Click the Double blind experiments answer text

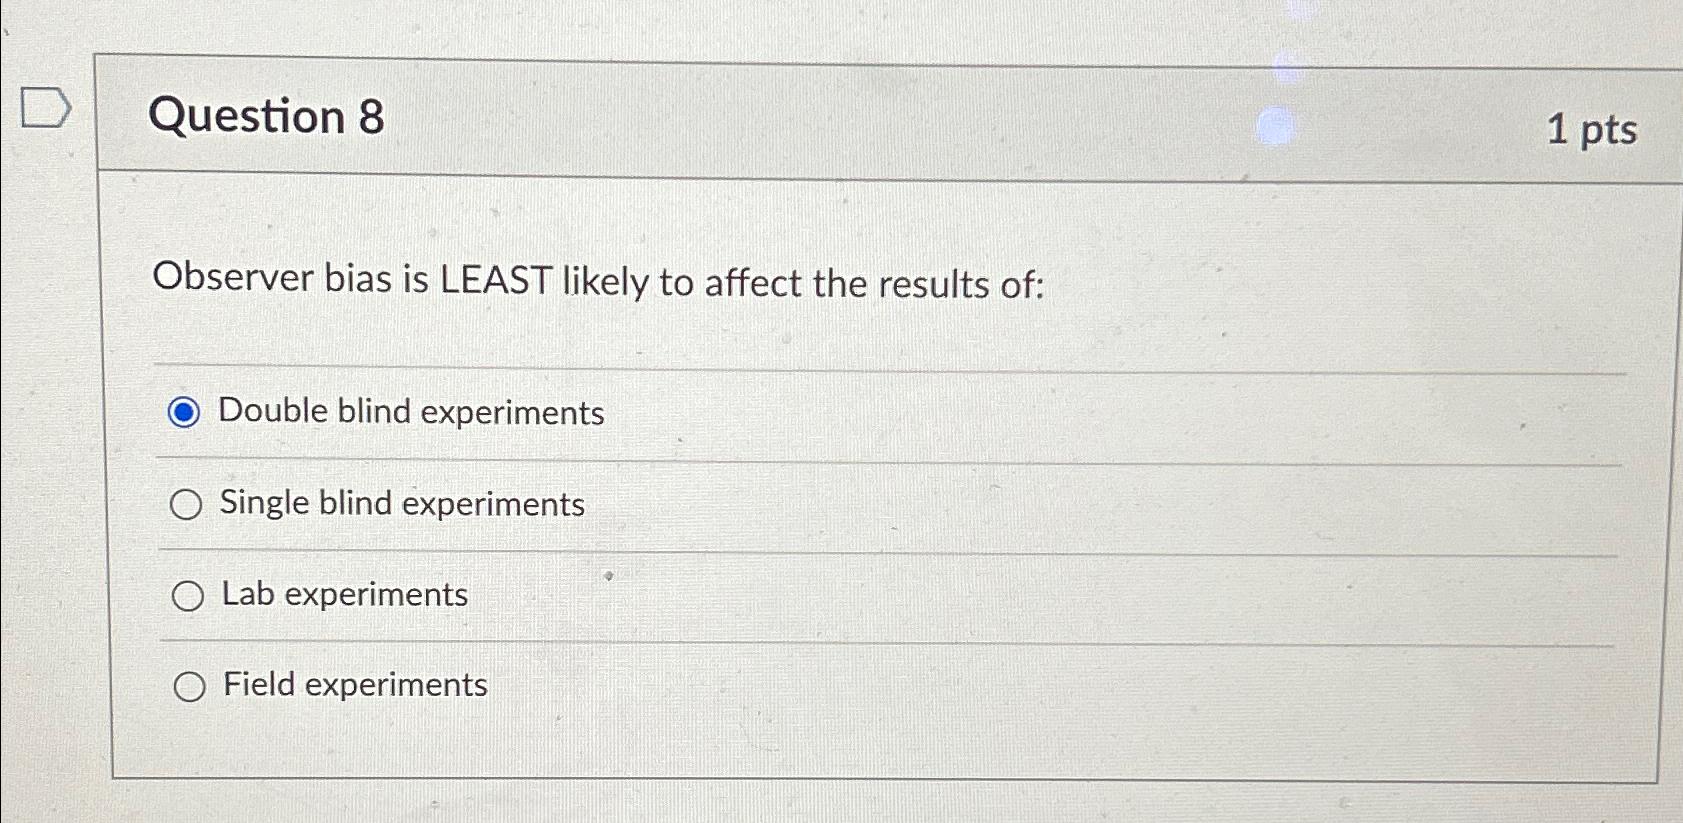tap(412, 411)
